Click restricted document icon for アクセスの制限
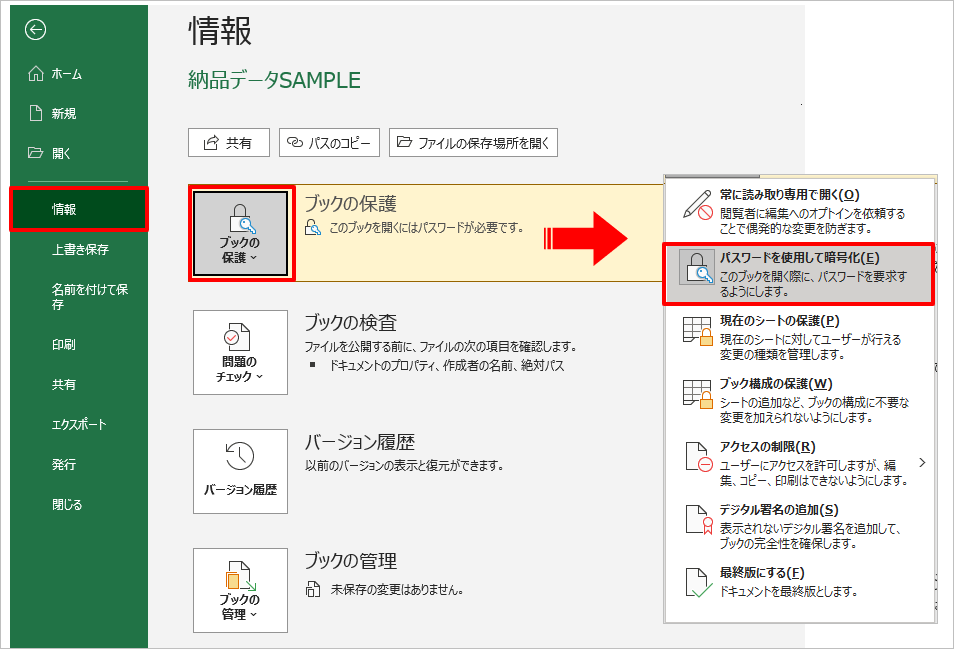Viewport: 954px width, 649px height. point(698,457)
